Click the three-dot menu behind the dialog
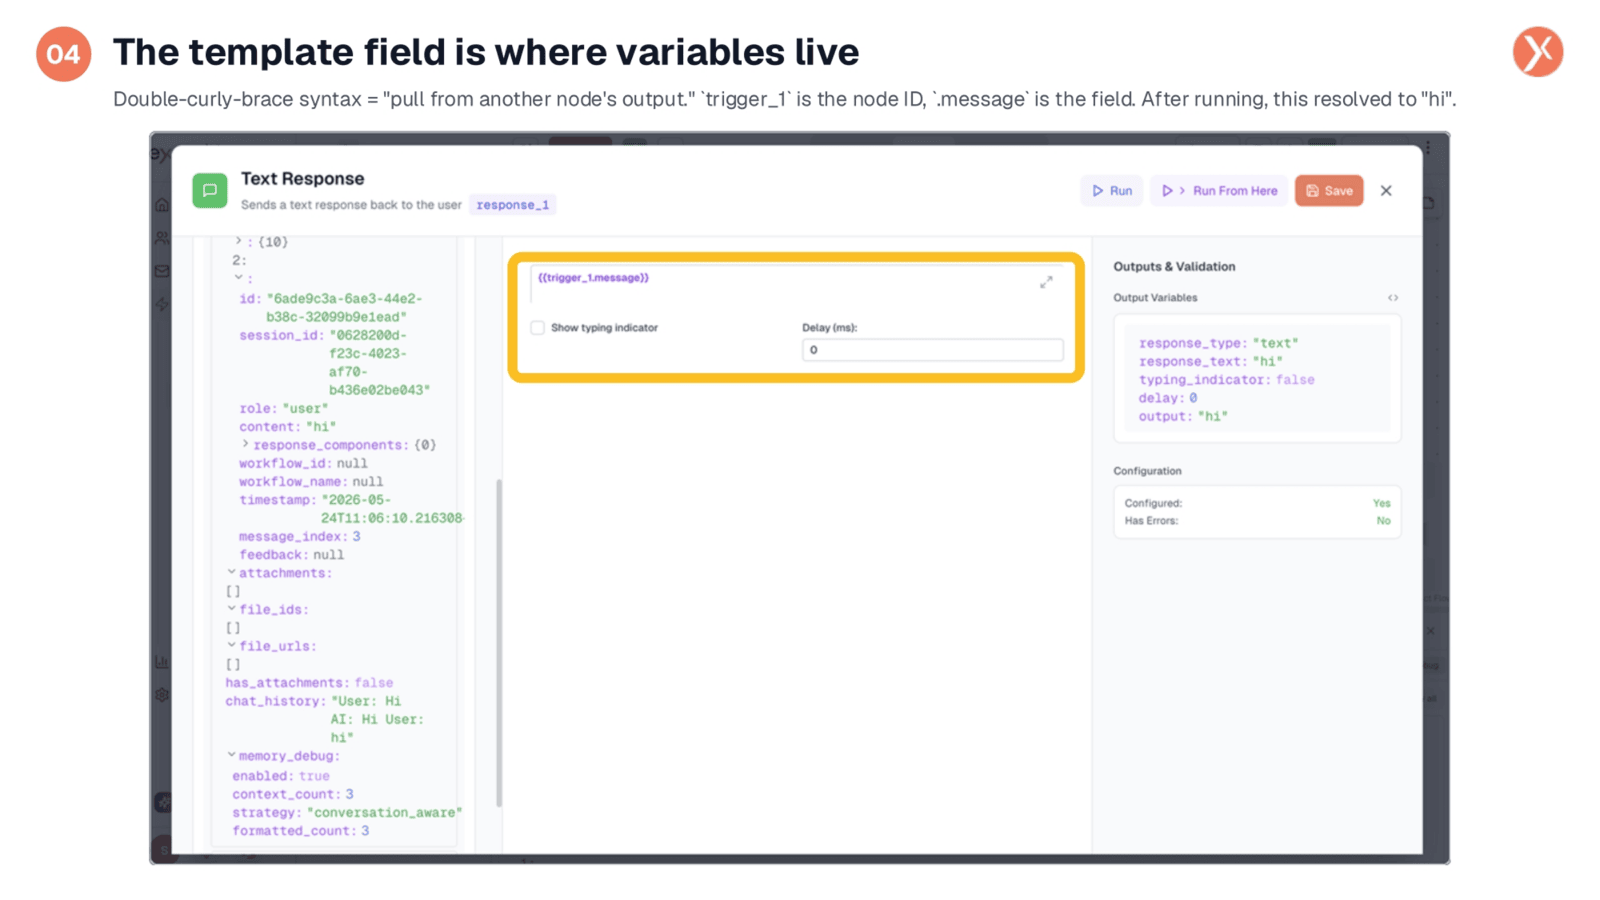The image size is (1600, 900). (1428, 148)
